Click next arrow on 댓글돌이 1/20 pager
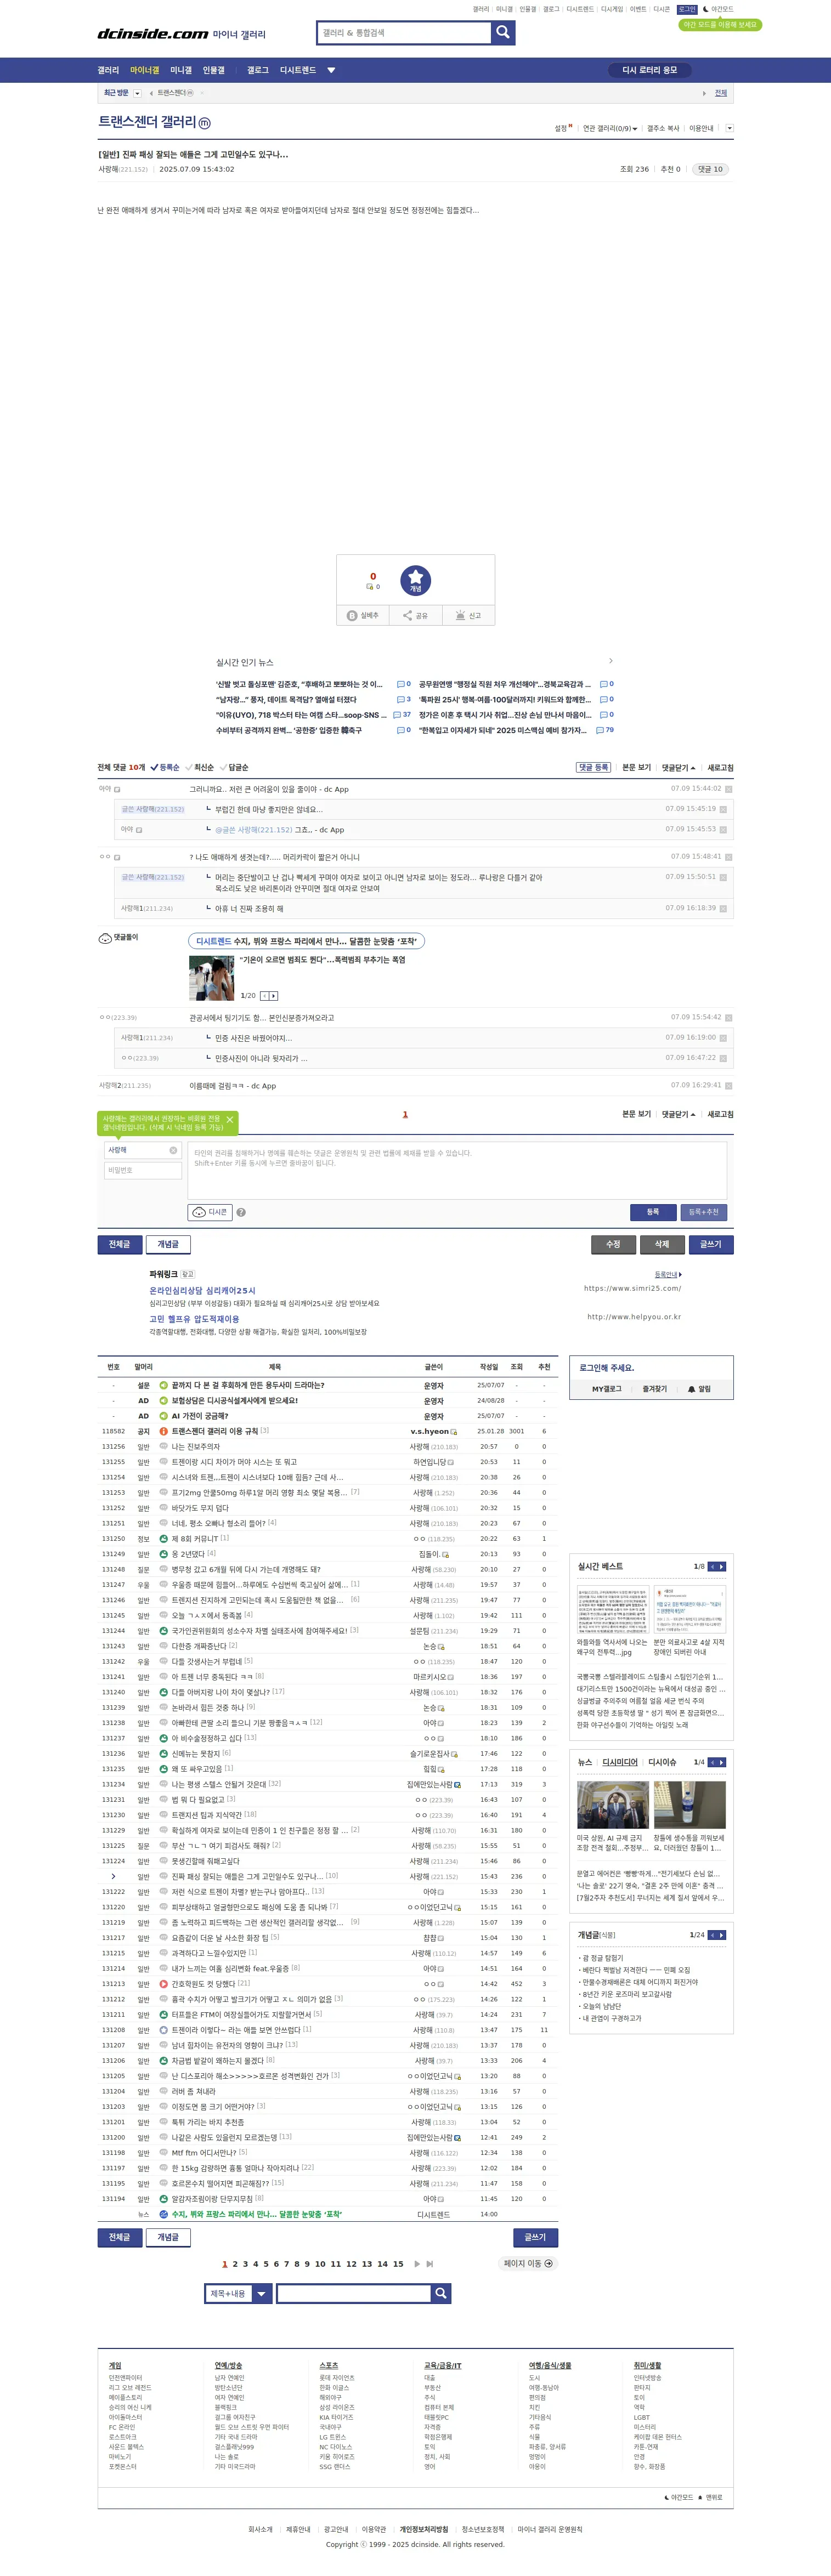This screenshot has width=831, height=2576. [x=274, y=996]
